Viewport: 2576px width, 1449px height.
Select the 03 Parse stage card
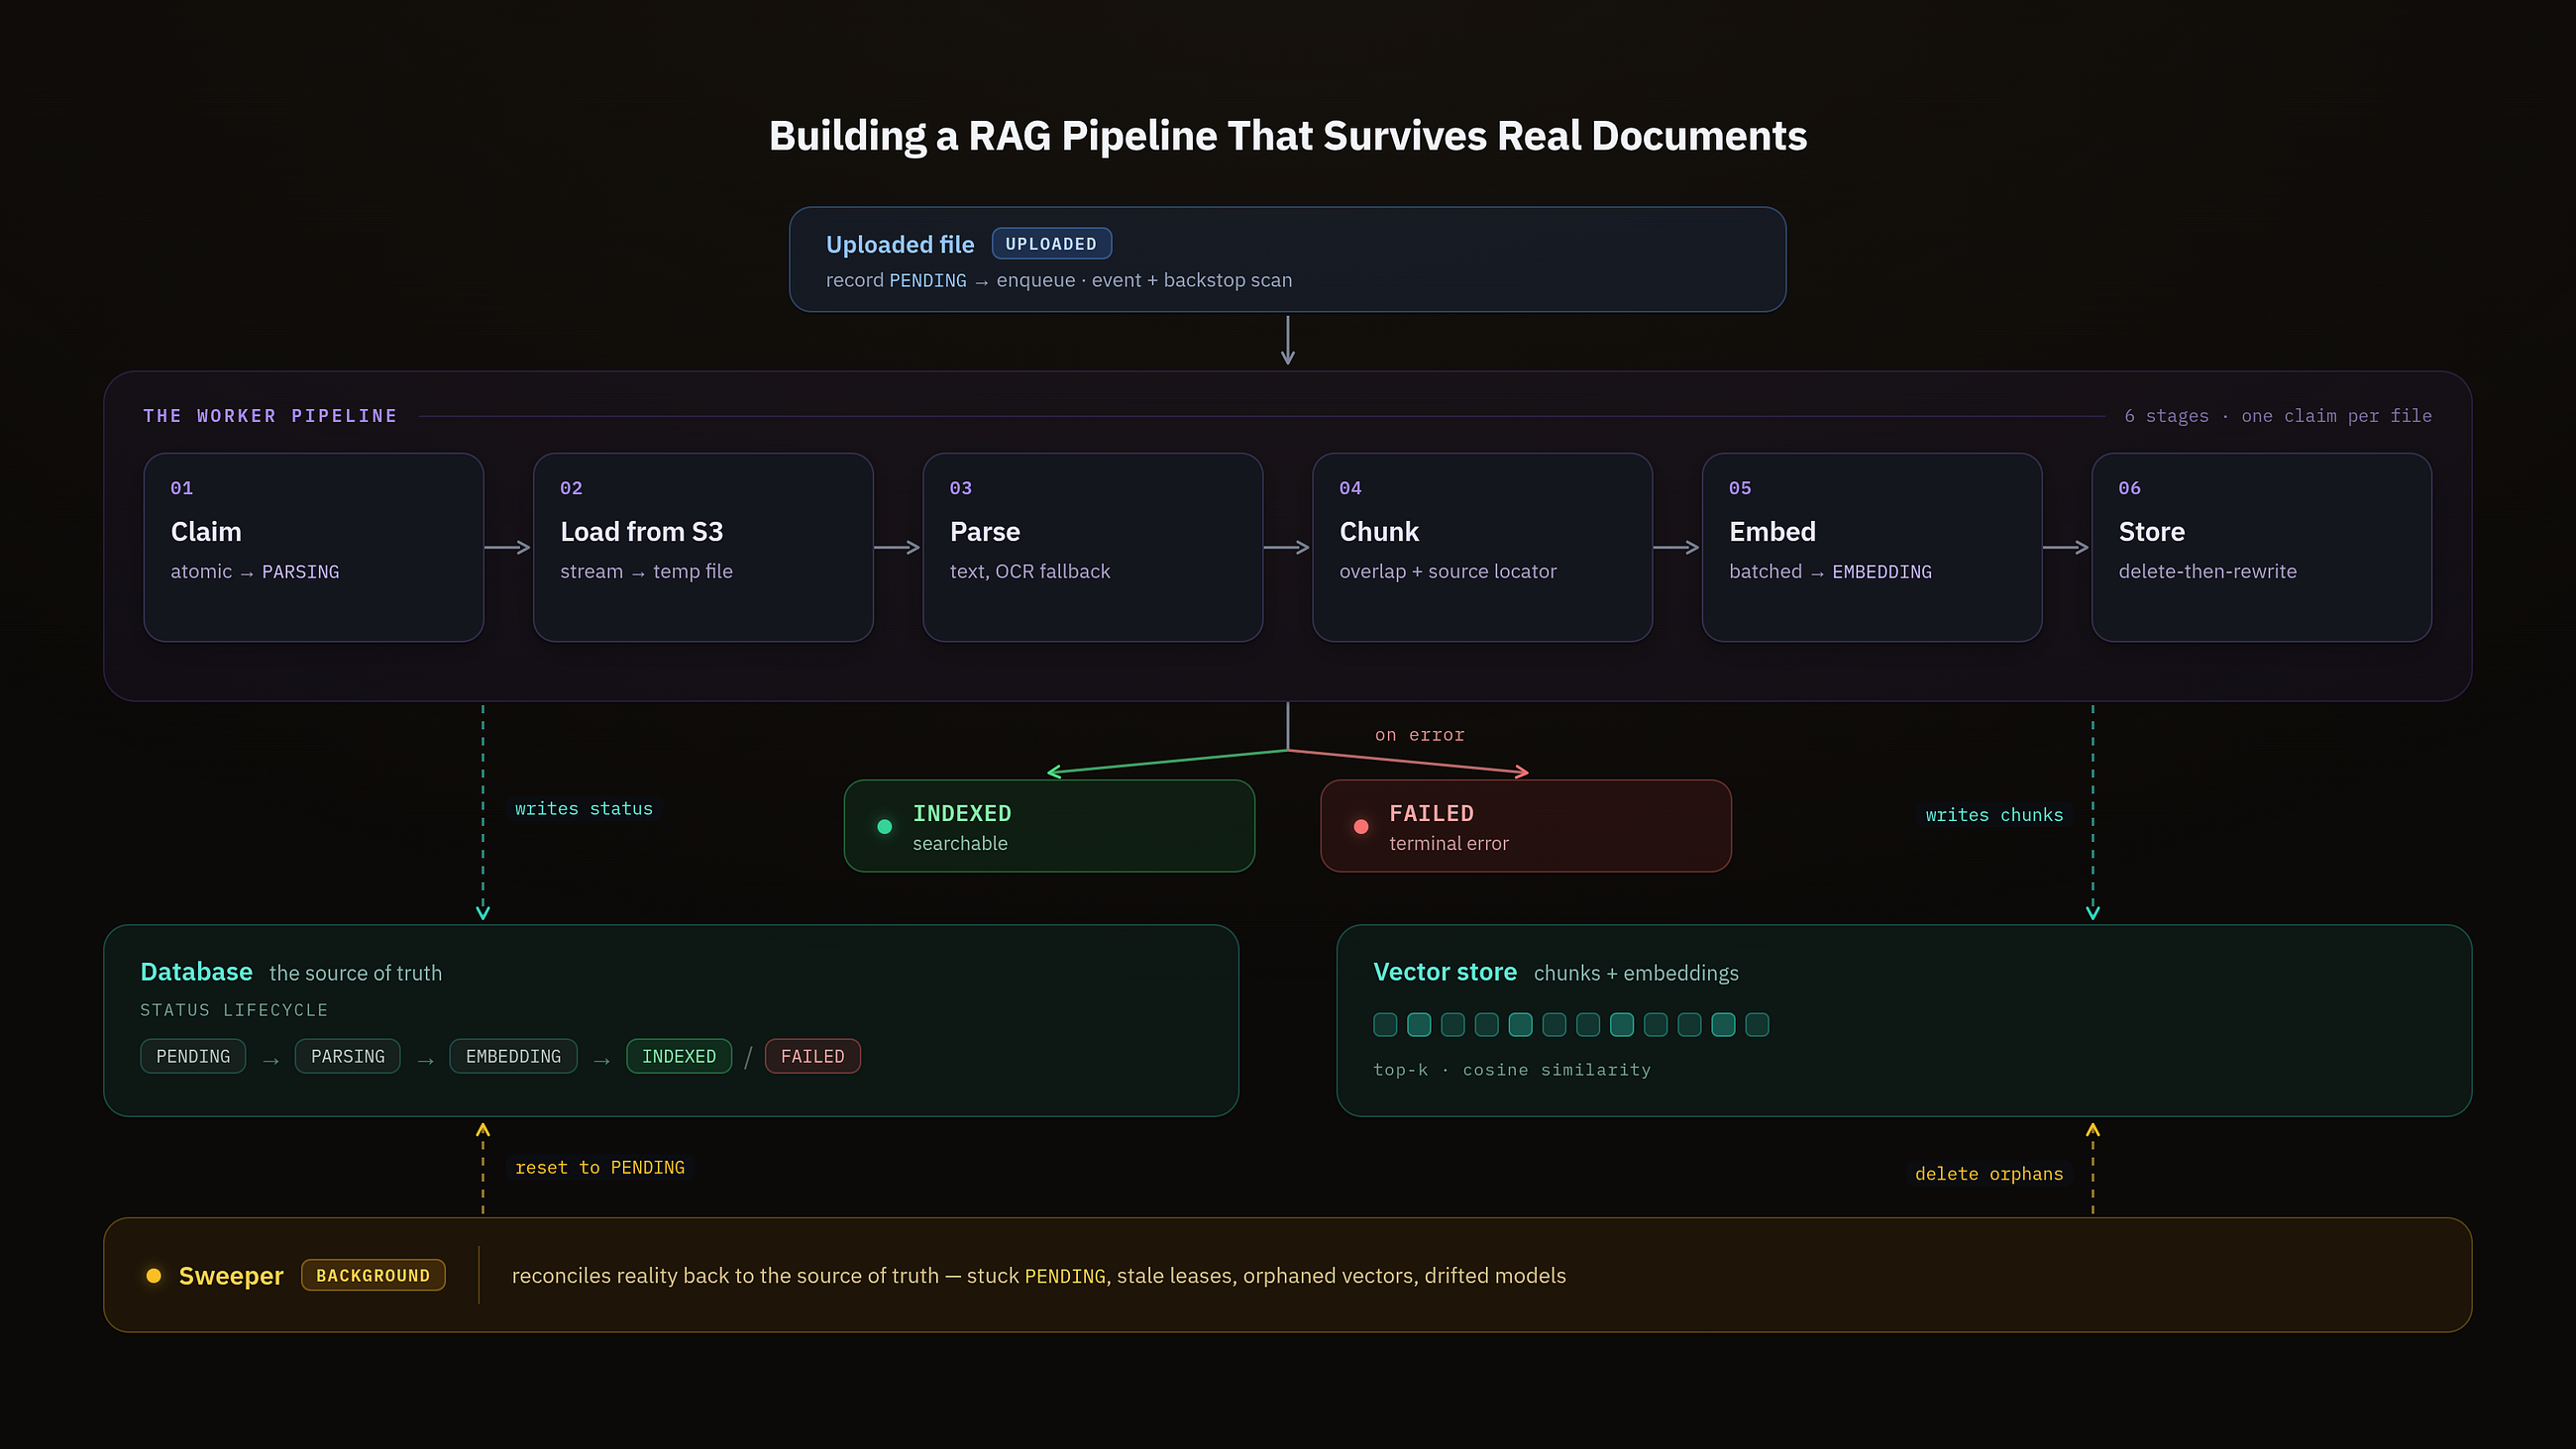(1093, 547)
